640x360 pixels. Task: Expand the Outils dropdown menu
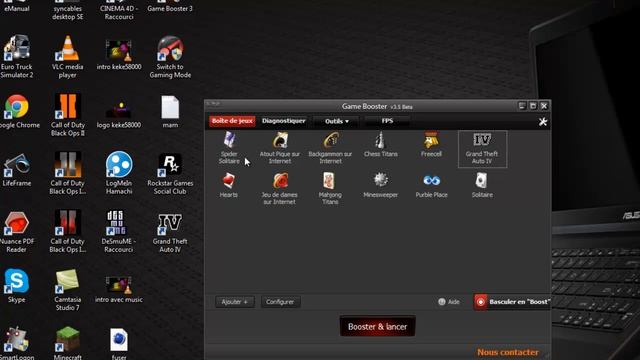[337, 121]
